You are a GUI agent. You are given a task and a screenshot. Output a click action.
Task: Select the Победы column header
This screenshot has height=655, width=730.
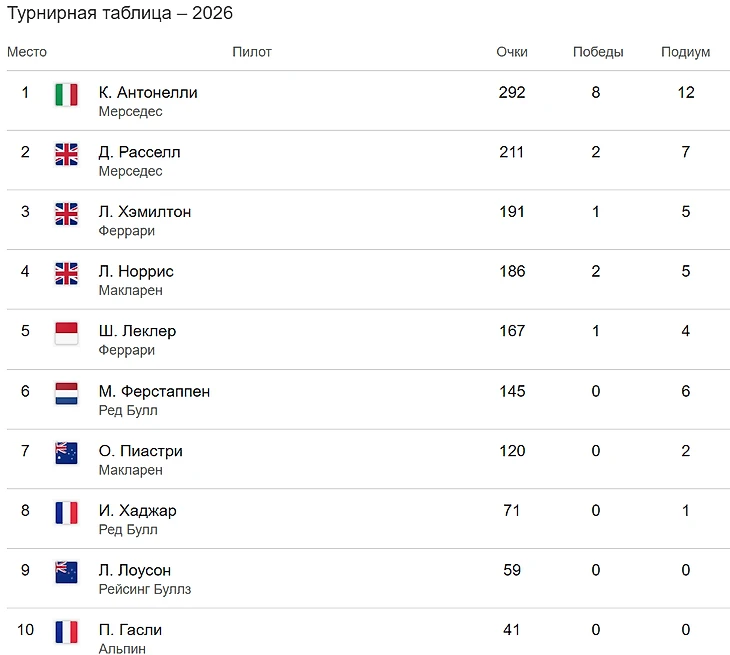point(598,52)
